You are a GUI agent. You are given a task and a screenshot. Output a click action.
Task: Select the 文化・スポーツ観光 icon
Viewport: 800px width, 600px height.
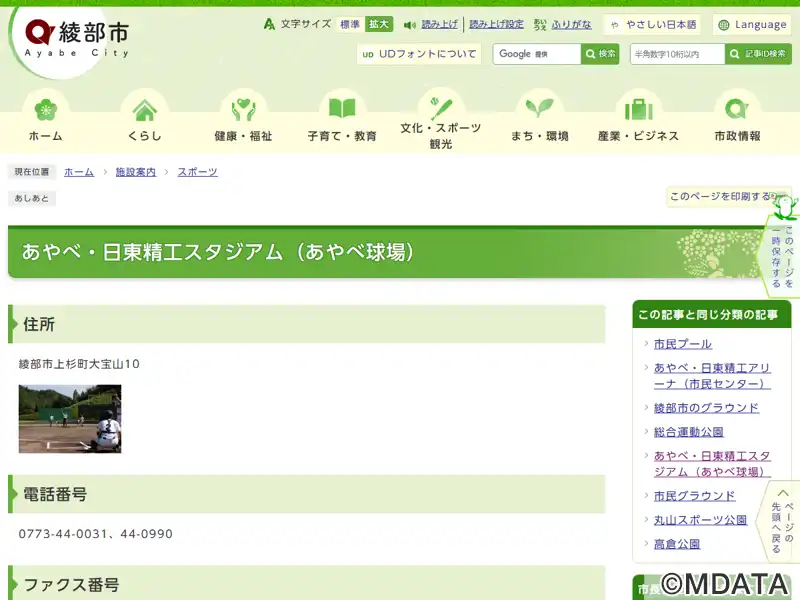[x=441, y=107]
